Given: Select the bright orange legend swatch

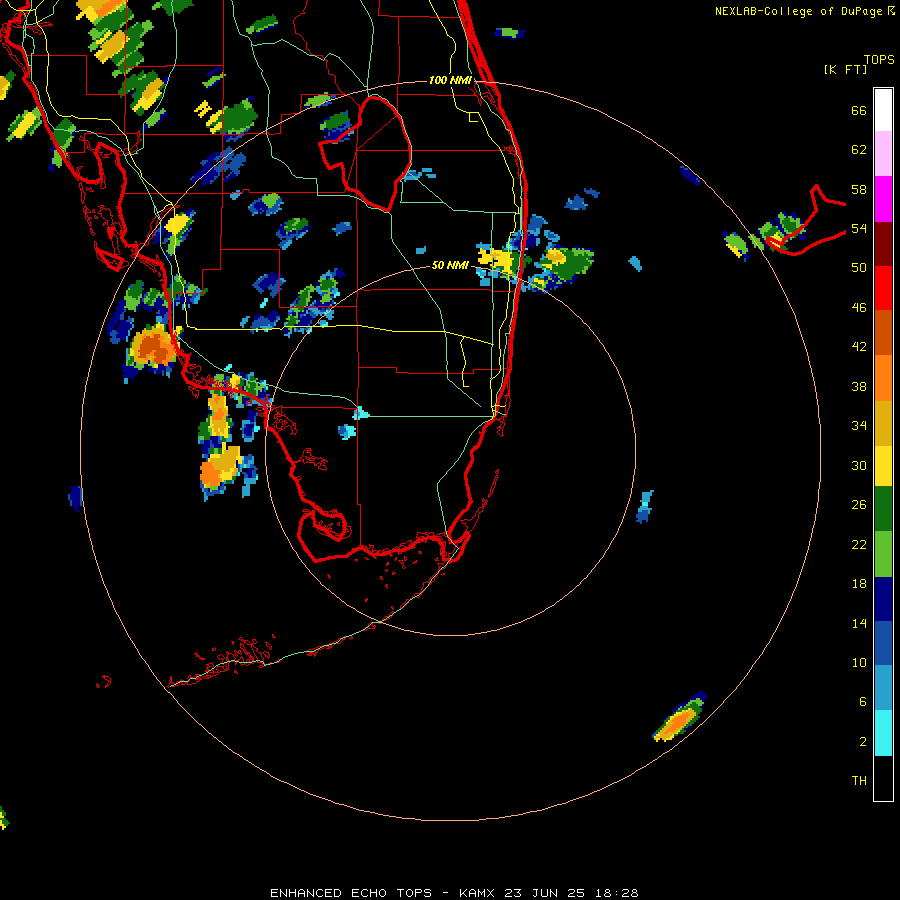Looking at the screenshot, I should click(x=883, y=378).
